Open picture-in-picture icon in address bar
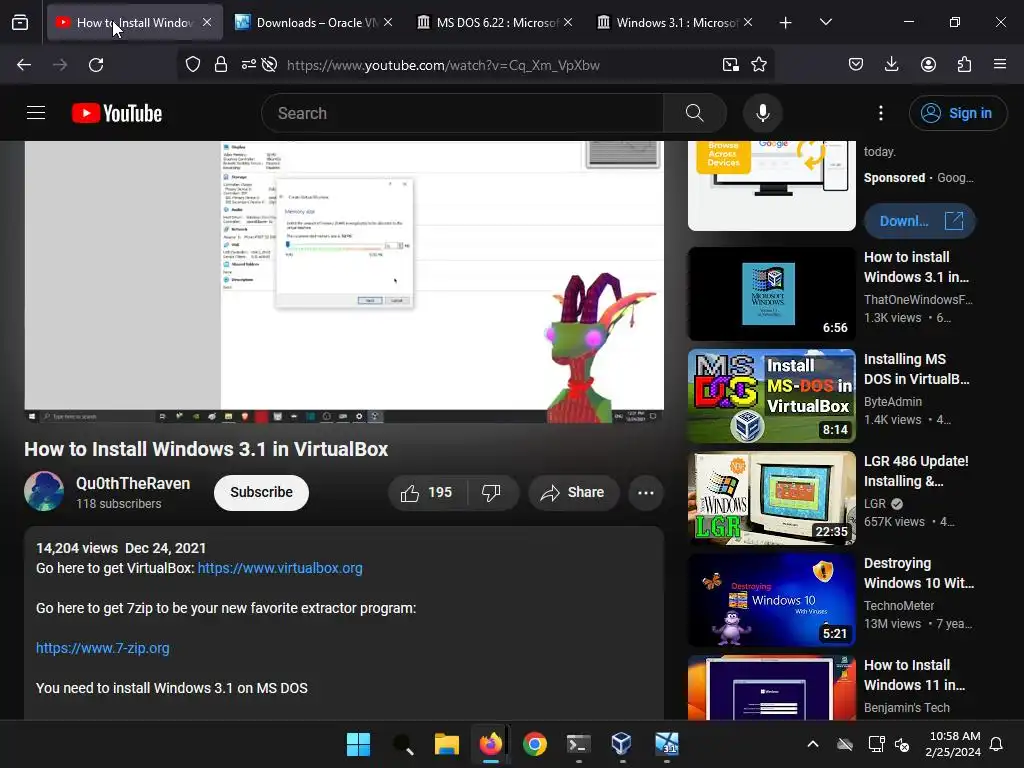Viewport: 1024px width, 768px height. tap(731, 65)
